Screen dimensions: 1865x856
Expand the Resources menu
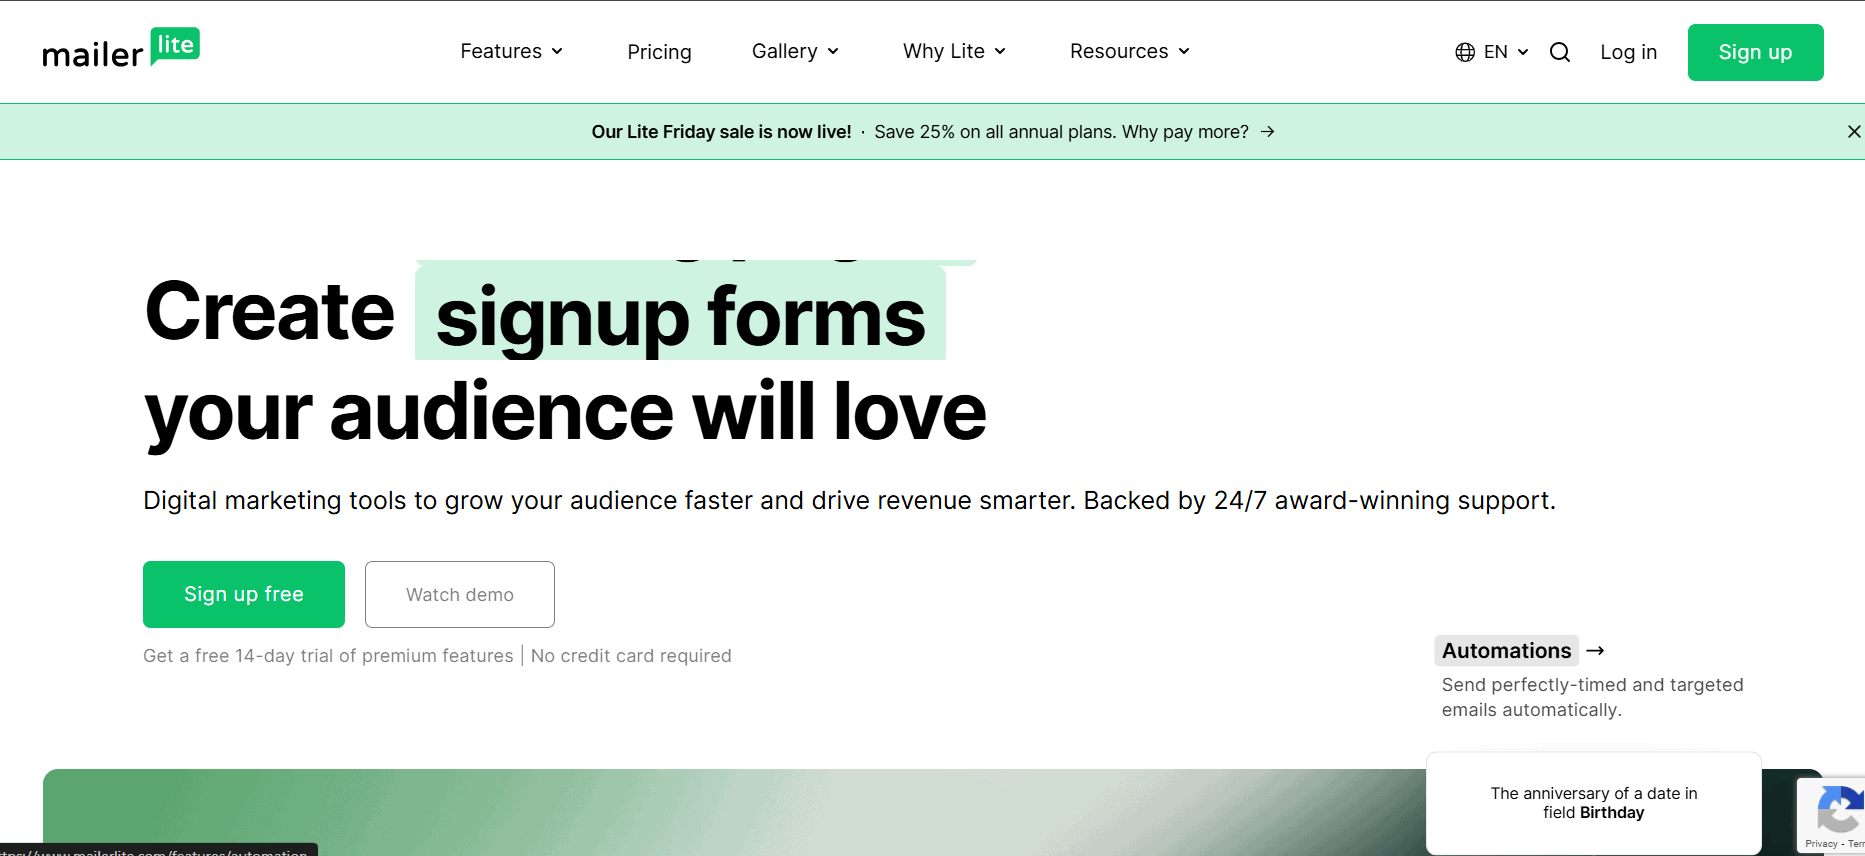coord(1129,51)
